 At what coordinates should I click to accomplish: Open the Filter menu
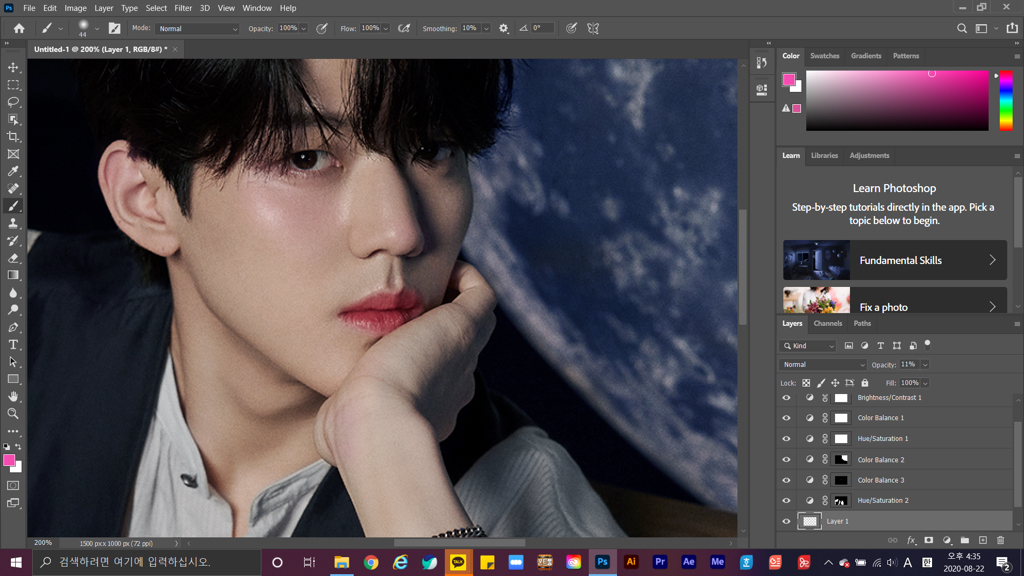pyautogui.click(x=183, y=8)
